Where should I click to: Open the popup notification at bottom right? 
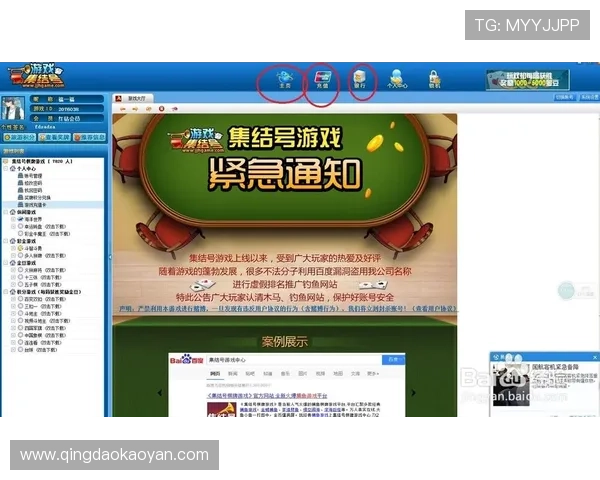point(545,380)
